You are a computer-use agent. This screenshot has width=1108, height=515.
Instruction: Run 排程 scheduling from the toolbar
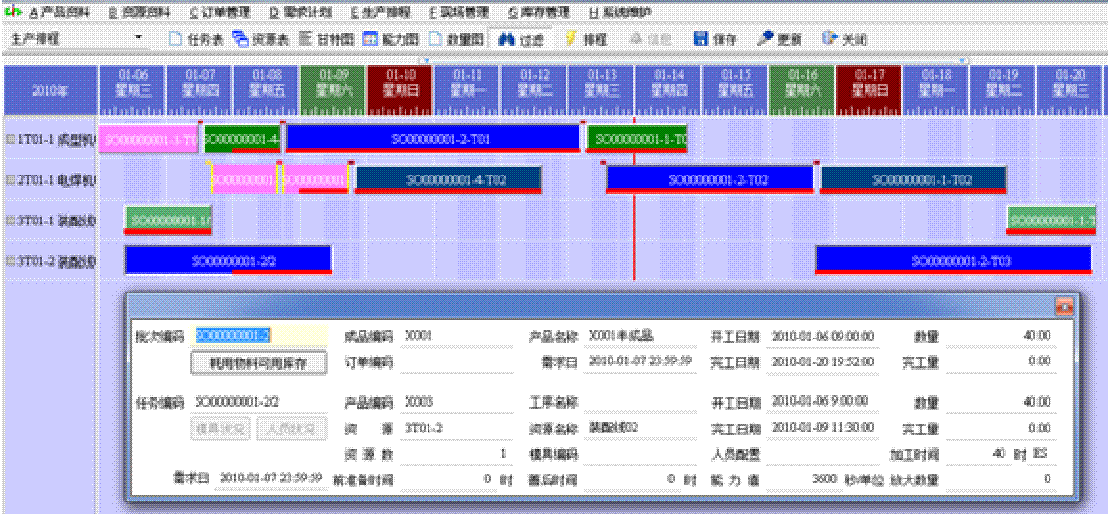pyautogui.click(x=585, y=40)
